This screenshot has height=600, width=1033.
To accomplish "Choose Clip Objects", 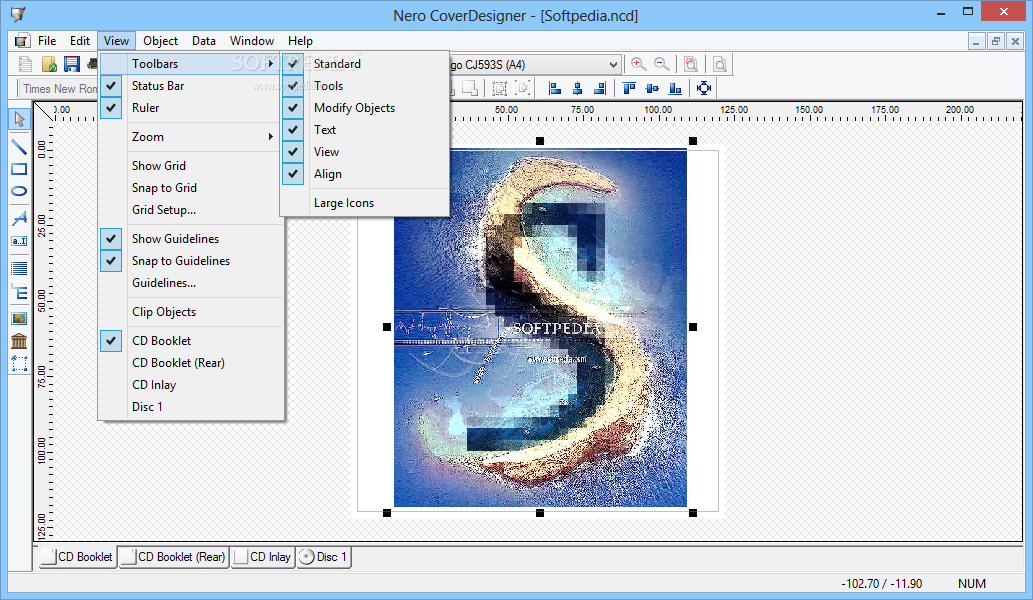I will pyautogui.click(x=191, y=312).
